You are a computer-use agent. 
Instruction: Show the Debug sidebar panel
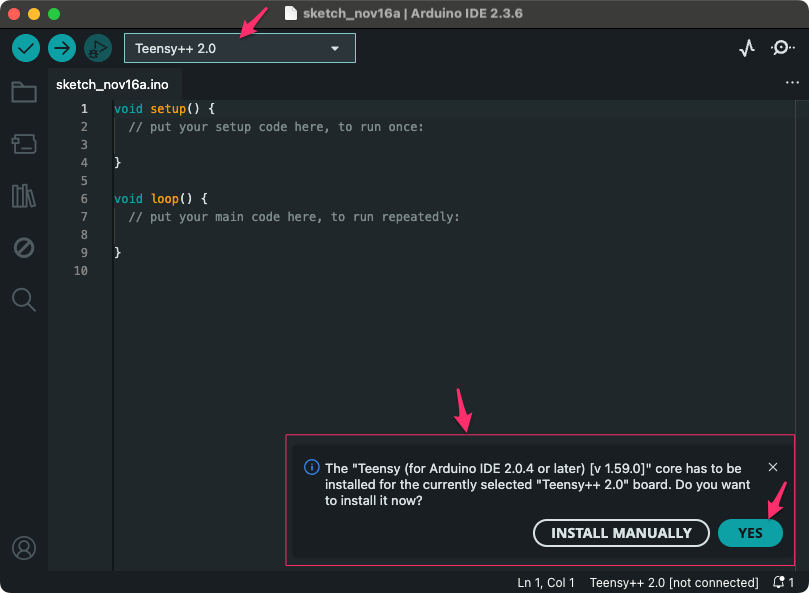pyautogui.click(x=24, y=247)
